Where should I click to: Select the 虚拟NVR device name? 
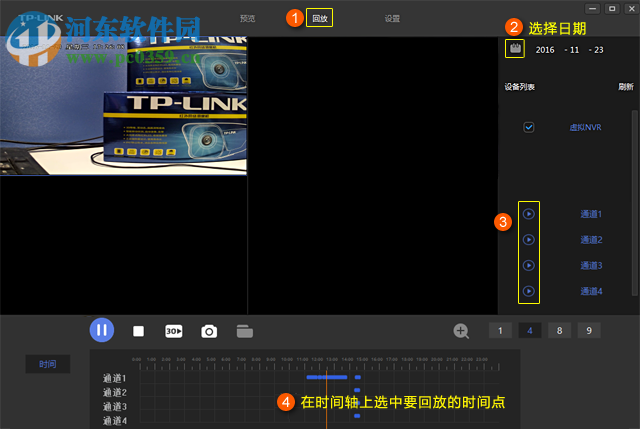click(x=585, y=127)
